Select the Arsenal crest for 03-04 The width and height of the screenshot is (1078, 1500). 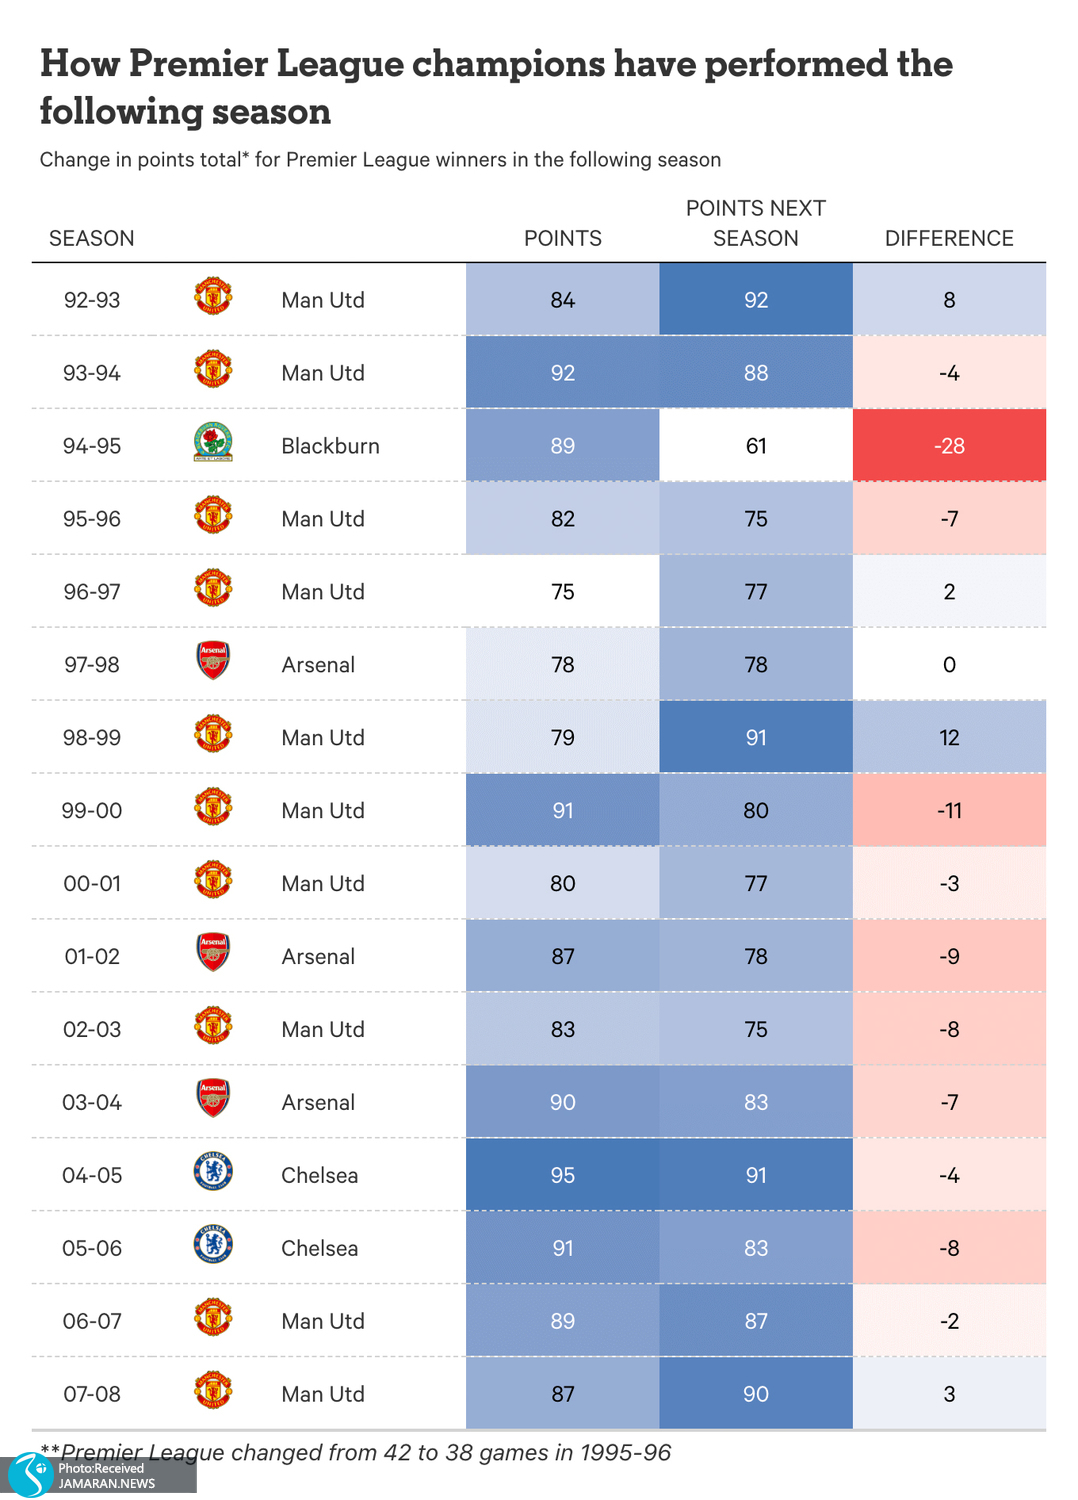pyautogui.click(x=213, y=1098)
